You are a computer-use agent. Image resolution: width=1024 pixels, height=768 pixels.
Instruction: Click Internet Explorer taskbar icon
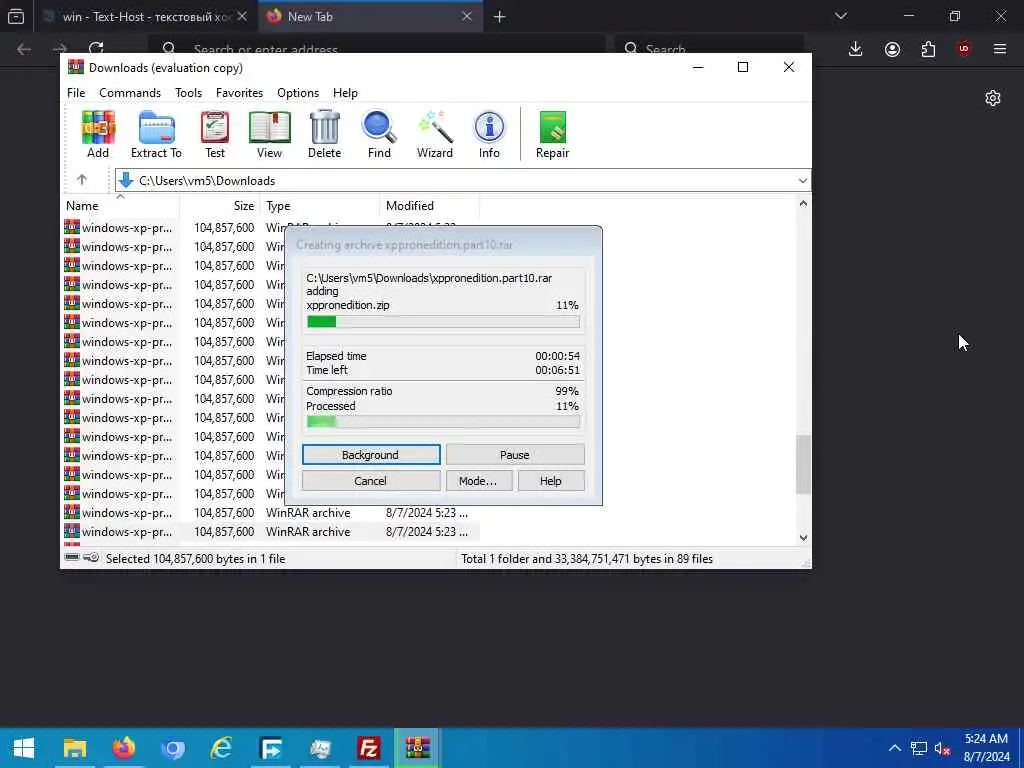tap(222, 748)
